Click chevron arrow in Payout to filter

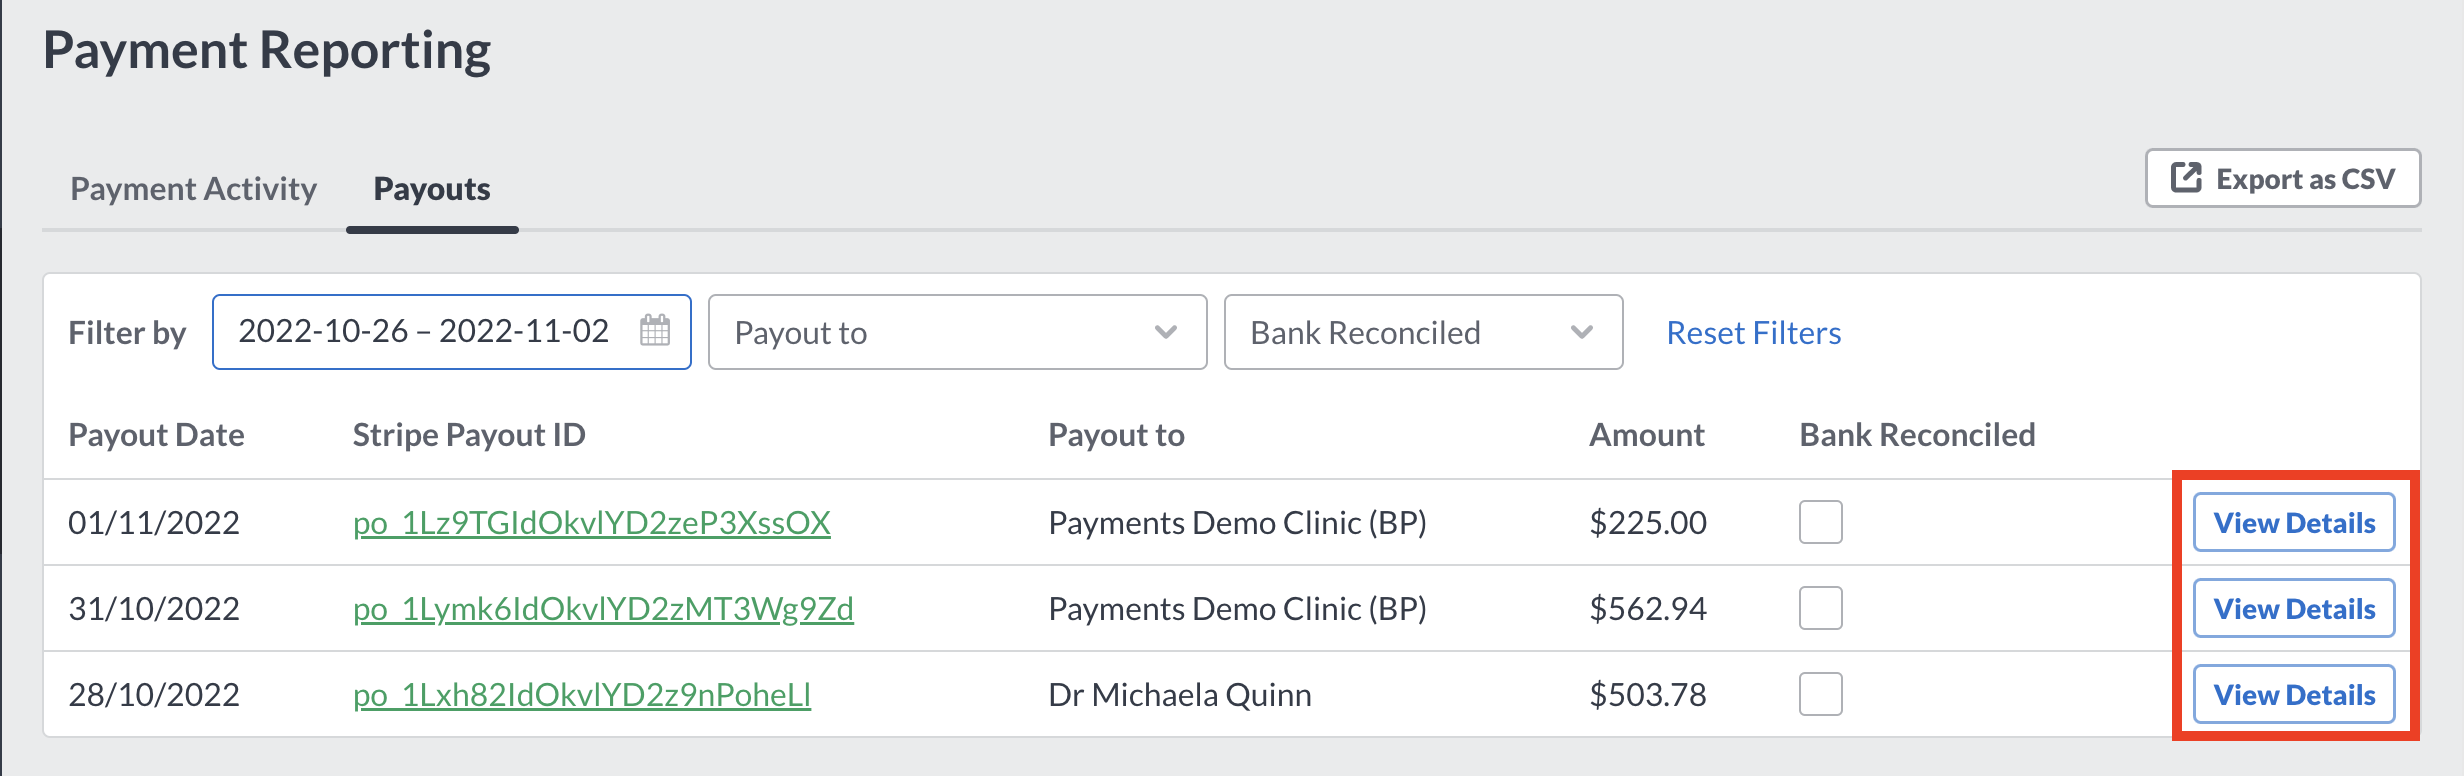pos(1165,332)
